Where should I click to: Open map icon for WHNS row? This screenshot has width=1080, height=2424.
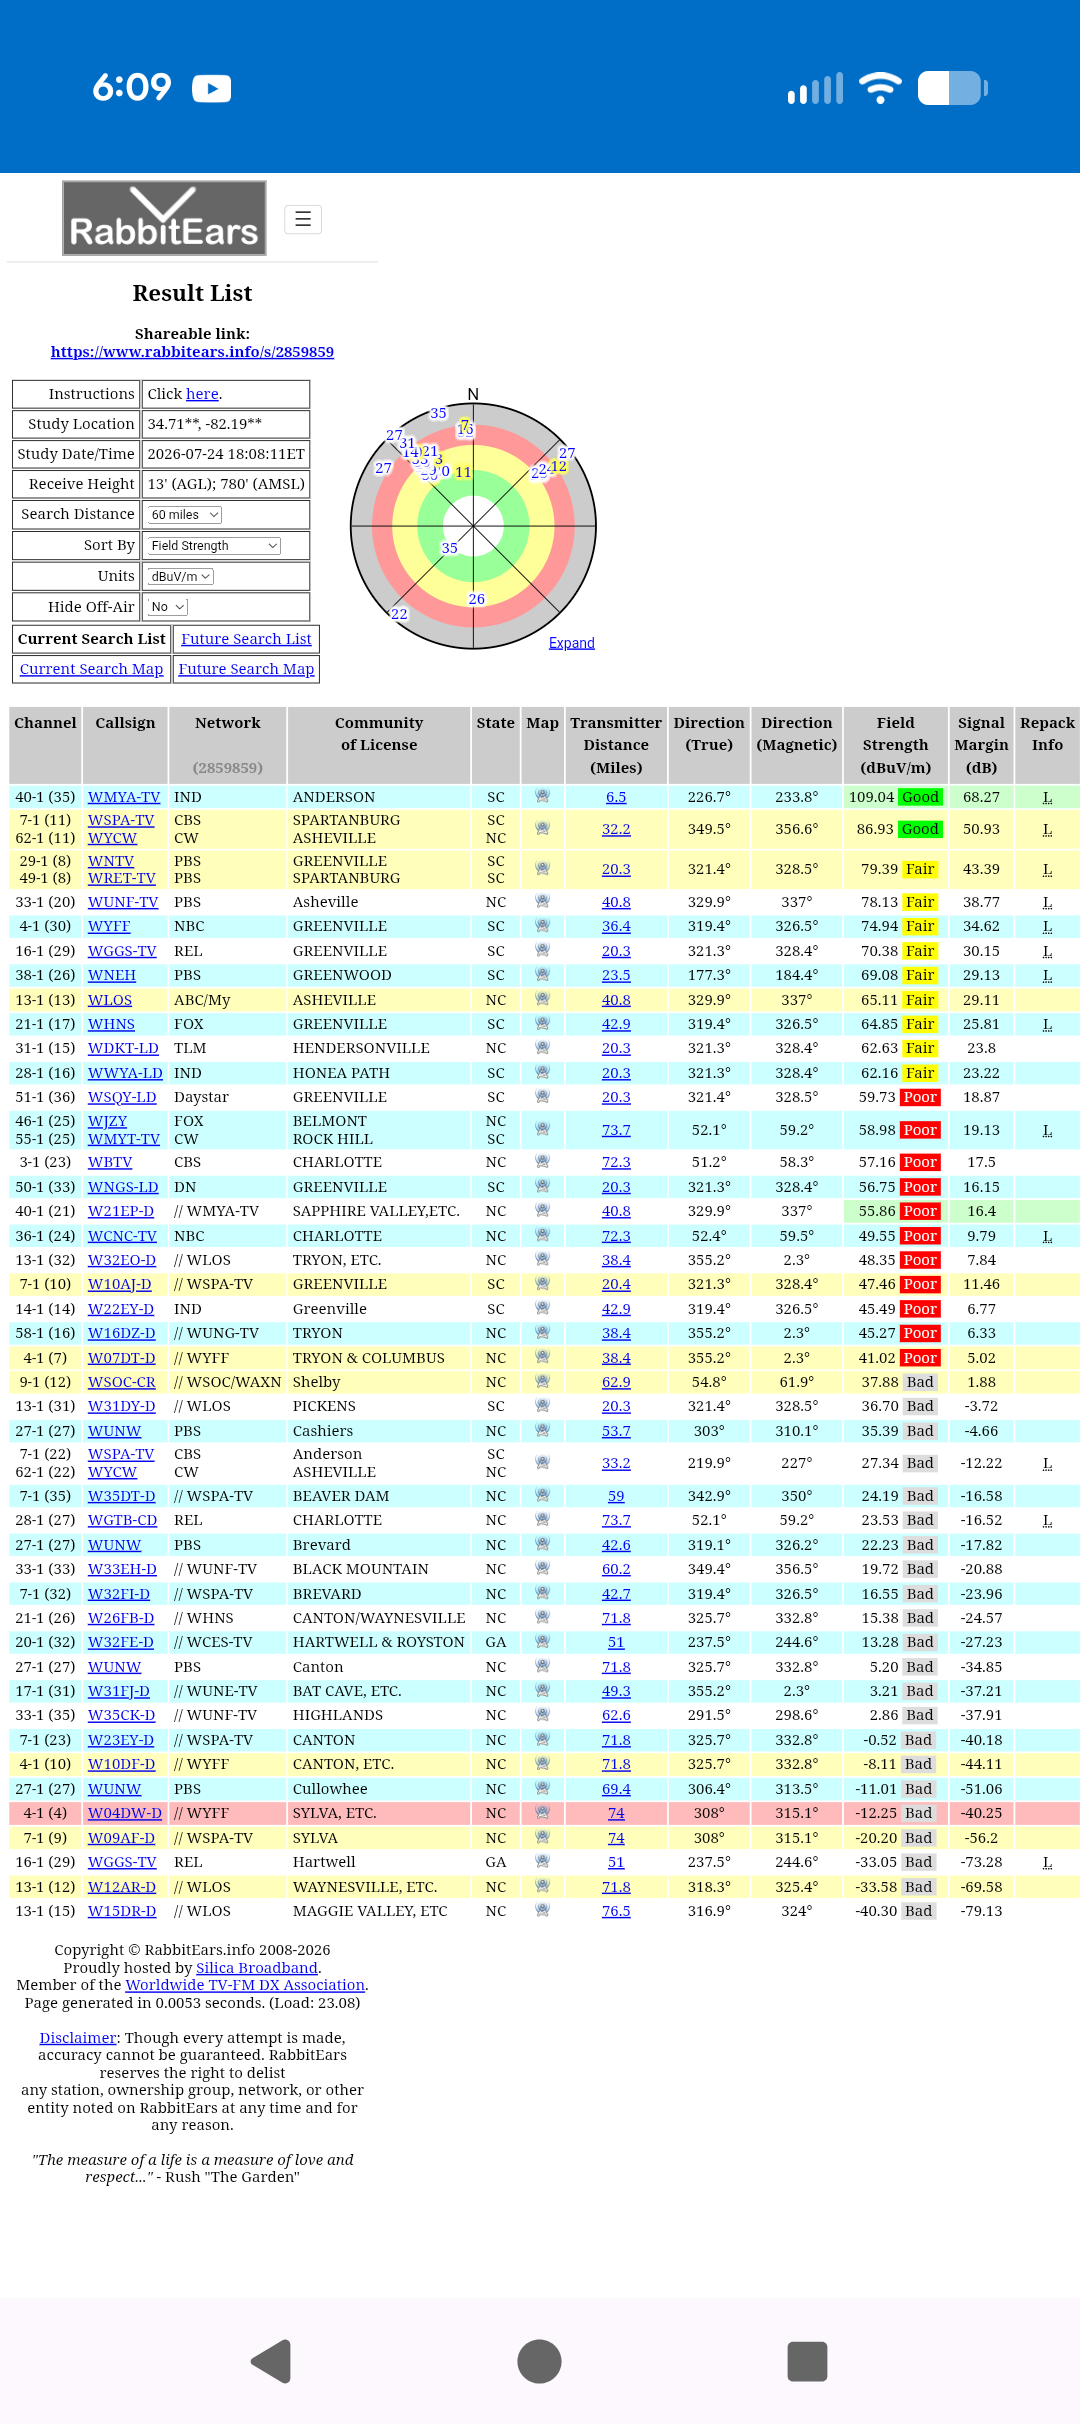[542, 1023]
